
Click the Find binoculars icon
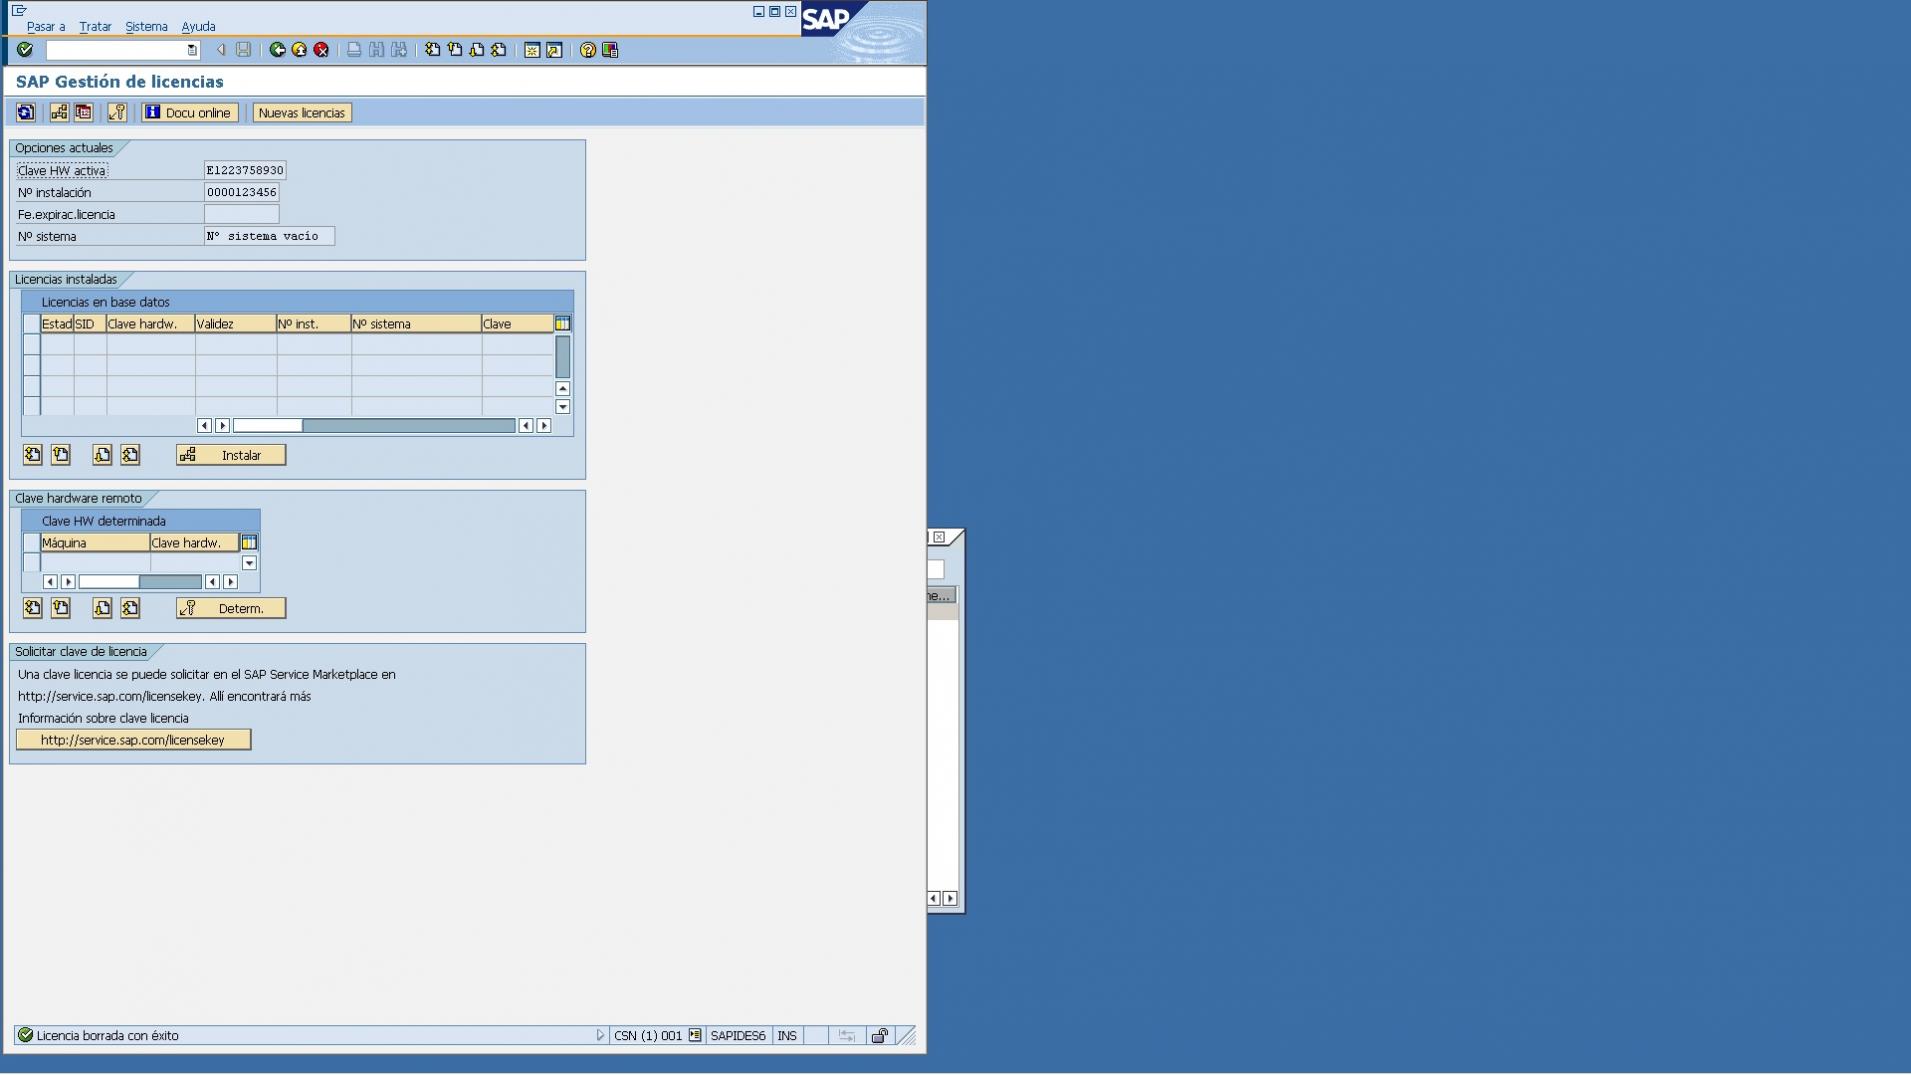tap(376, 50)
